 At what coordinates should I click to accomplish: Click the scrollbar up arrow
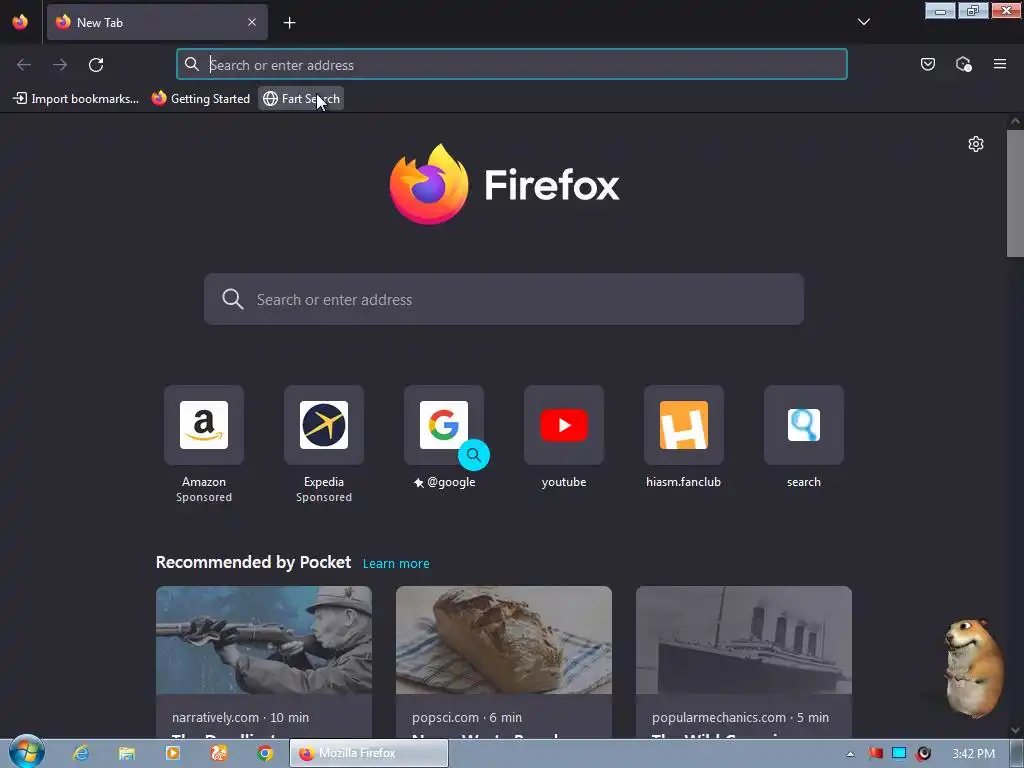tap(1015, 121)
